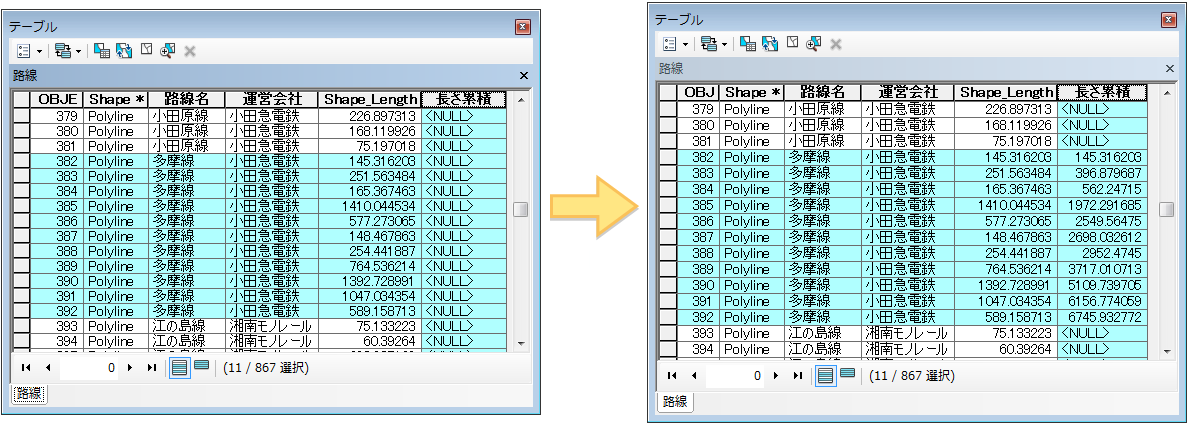
Task: Toggle Show selected records view in right window
Action: [847, 375]
